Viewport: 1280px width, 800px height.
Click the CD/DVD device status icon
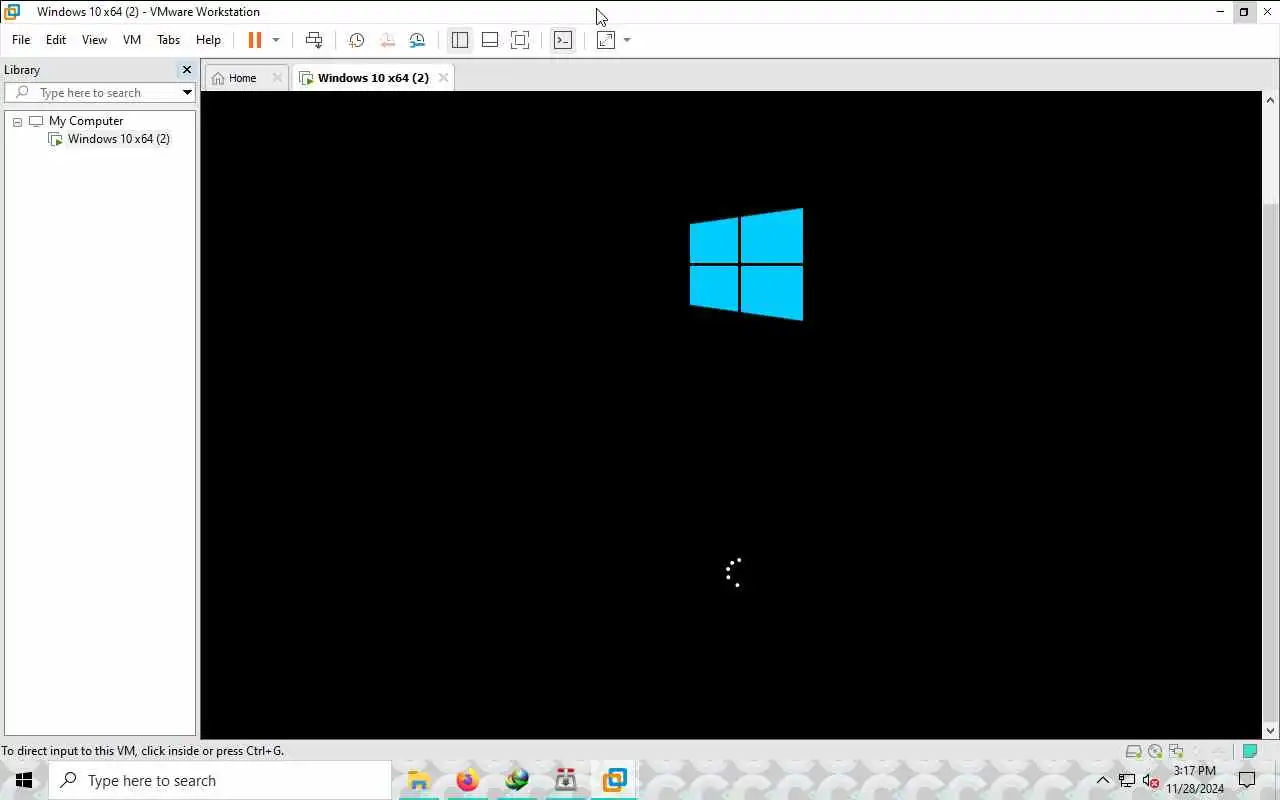tap(1155, 751)
